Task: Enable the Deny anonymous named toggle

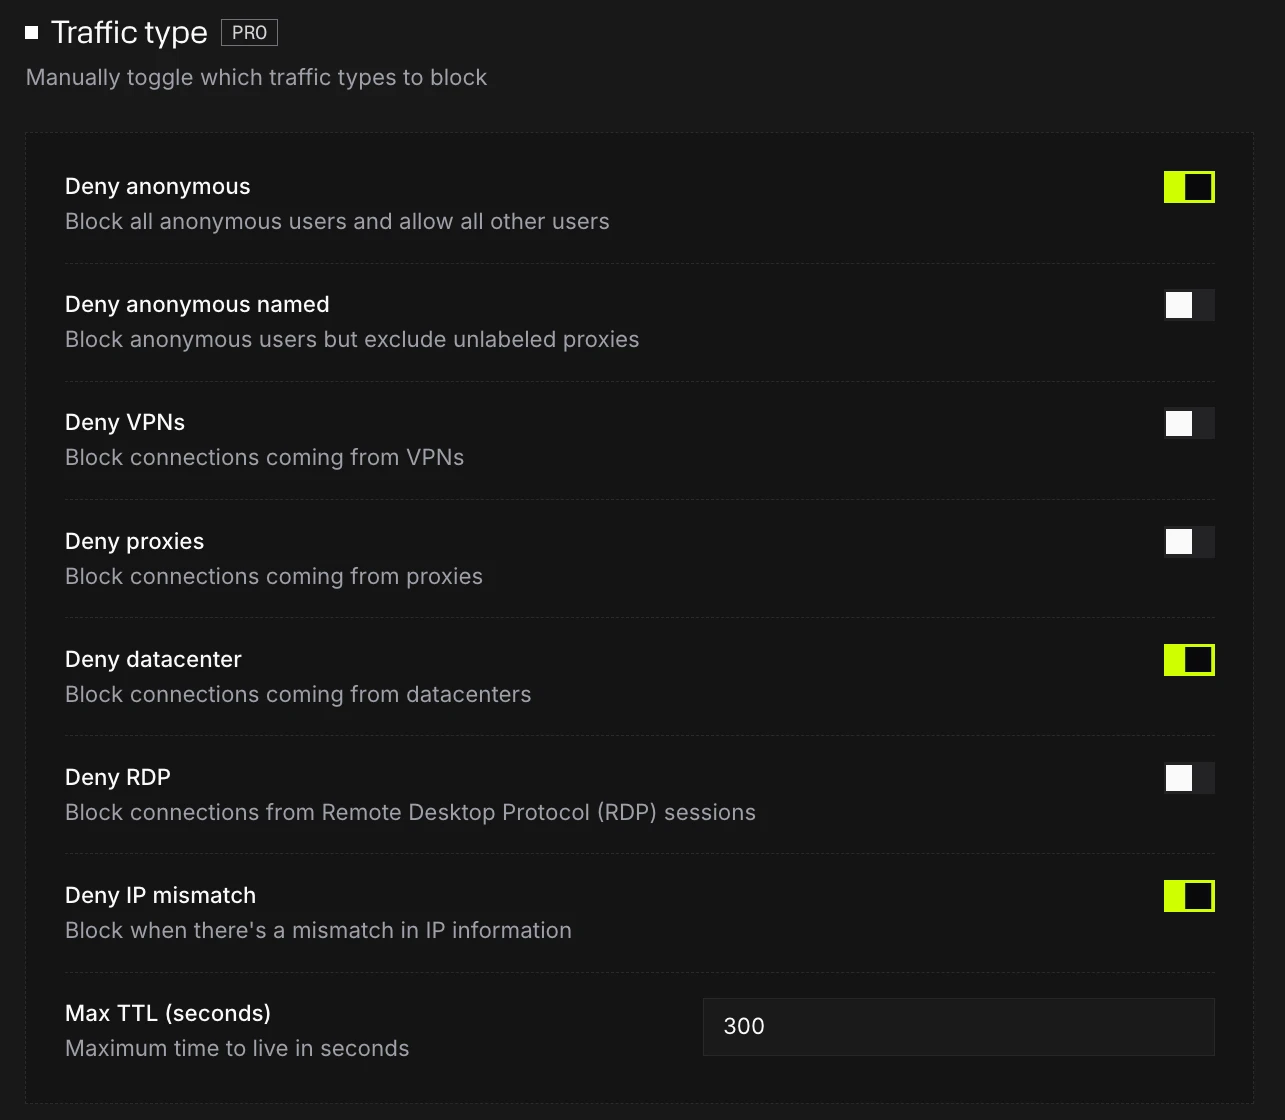Action: tap(1189, 305)
